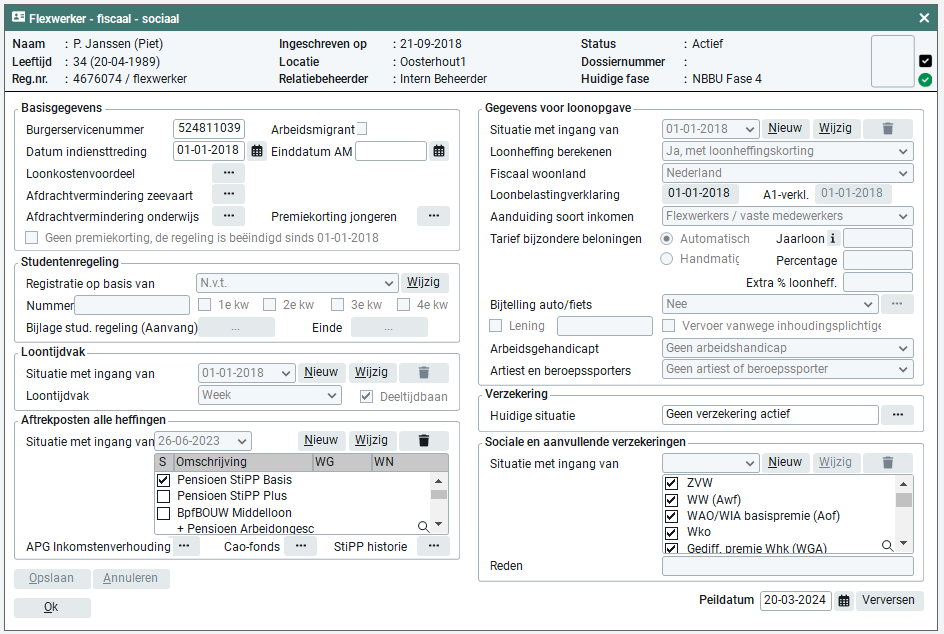Click the Peildatum date field
This screenshot has width=944, height=634.
[795, 600]
